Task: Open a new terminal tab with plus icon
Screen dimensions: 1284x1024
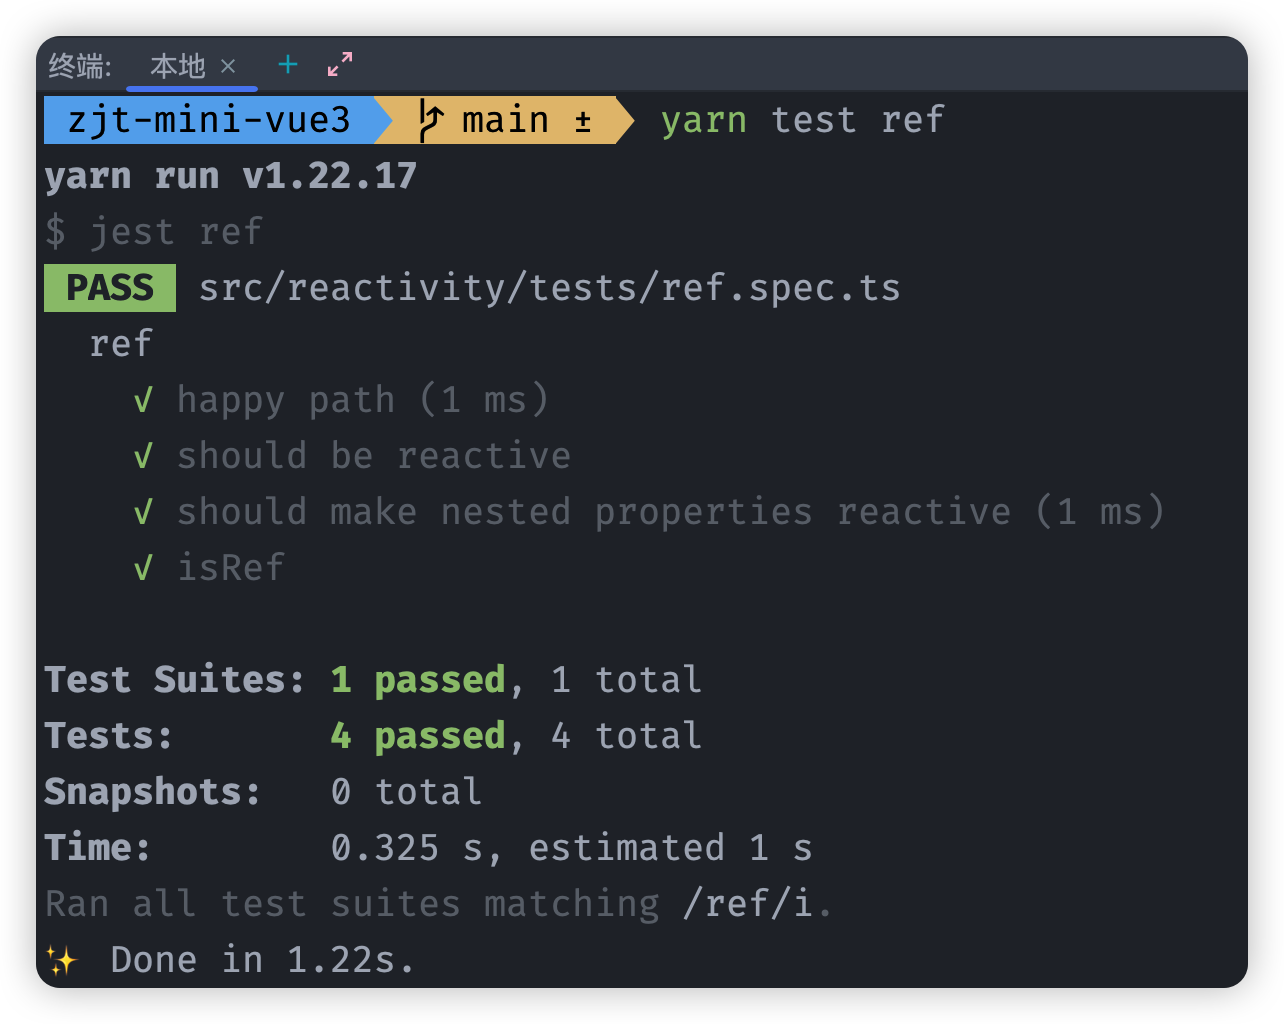Action: (x=288, y=65)
